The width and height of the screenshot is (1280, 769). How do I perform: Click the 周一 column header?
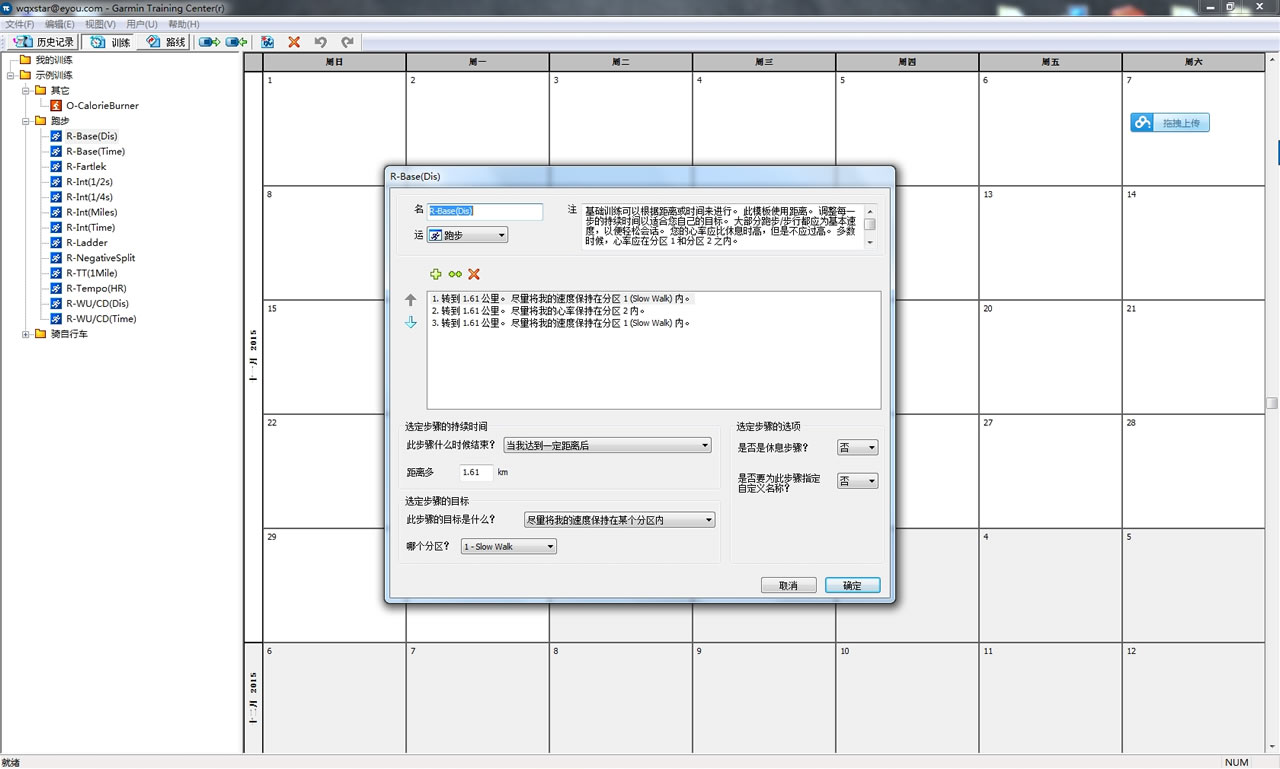pos(477,62)
